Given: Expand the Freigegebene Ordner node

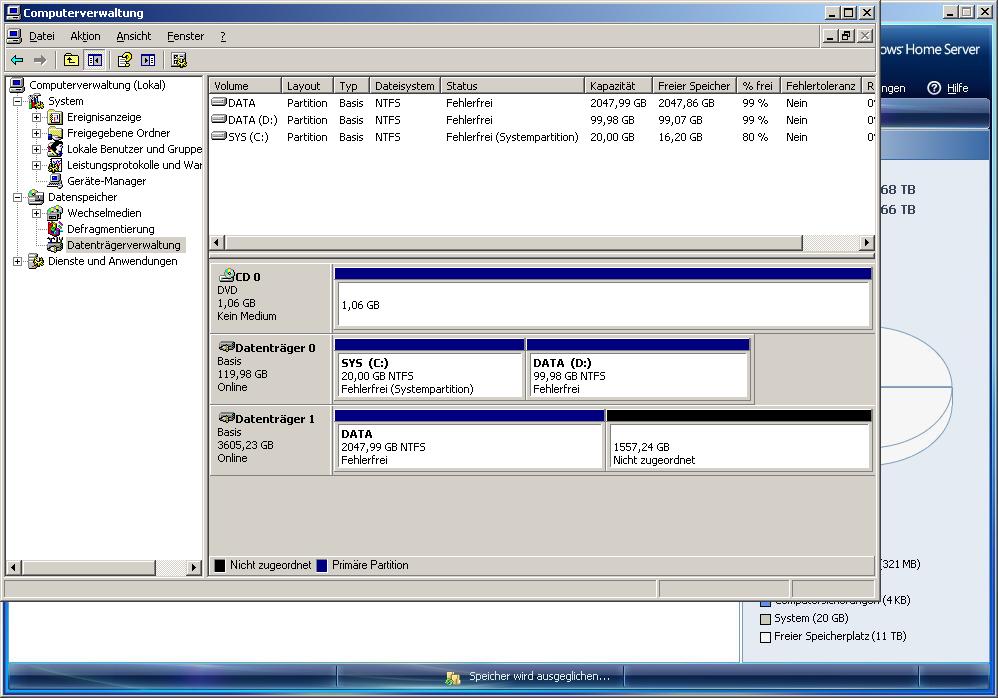Looking at the screenshot, I should (36, 133).
